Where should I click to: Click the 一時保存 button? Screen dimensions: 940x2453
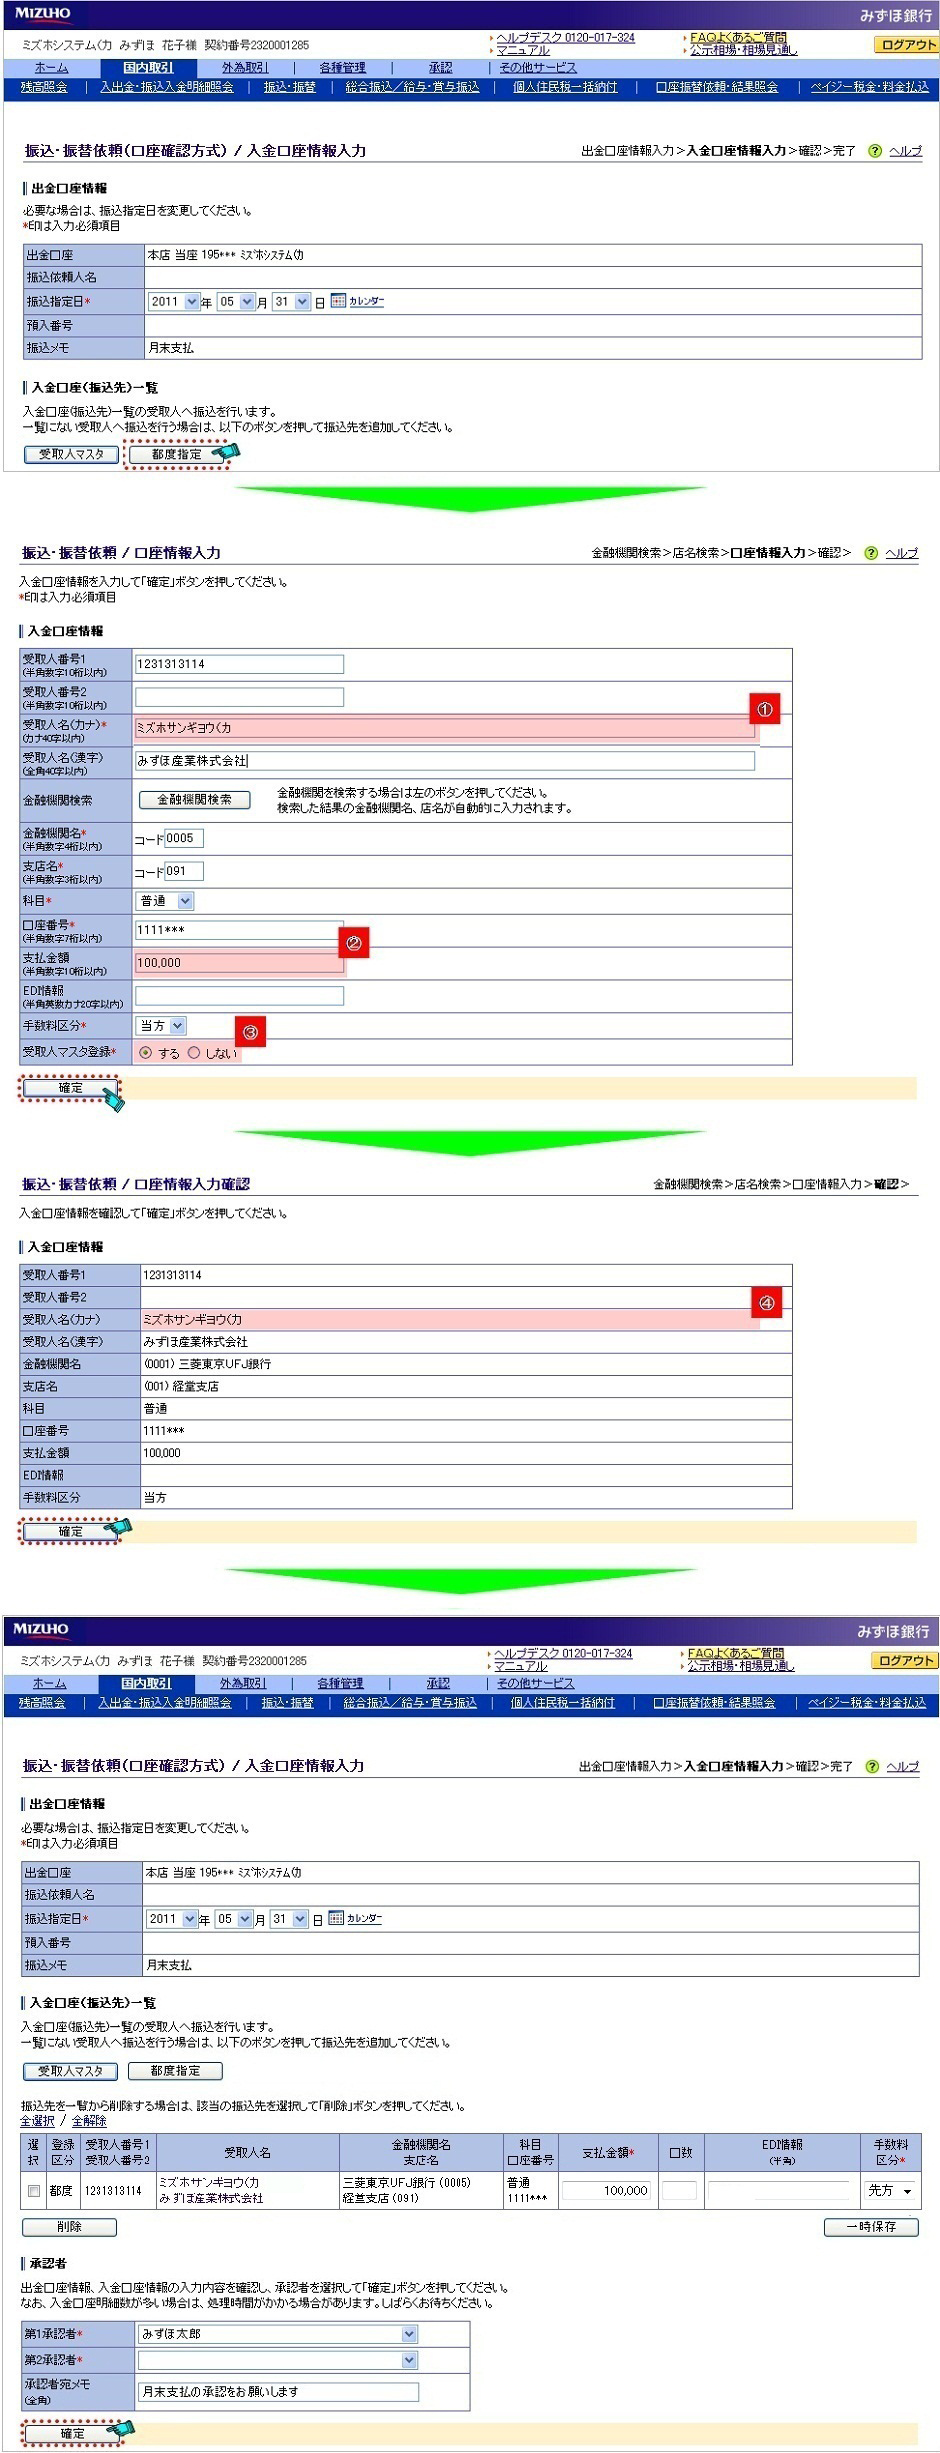(871, 2227)
